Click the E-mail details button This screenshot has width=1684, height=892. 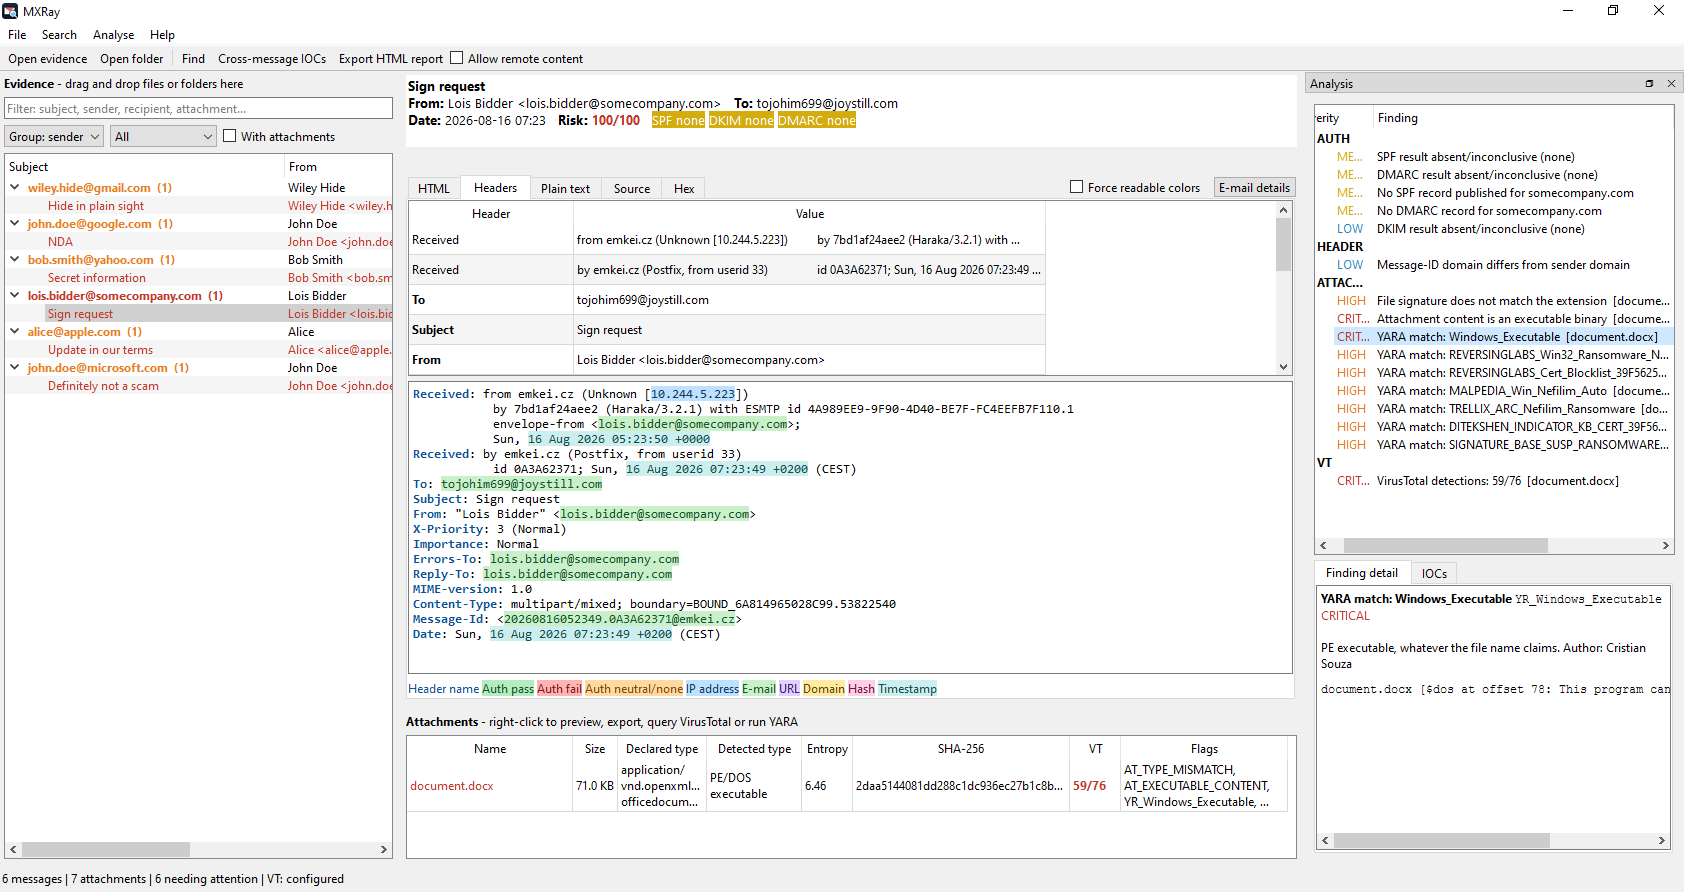tap(1254, 187)
